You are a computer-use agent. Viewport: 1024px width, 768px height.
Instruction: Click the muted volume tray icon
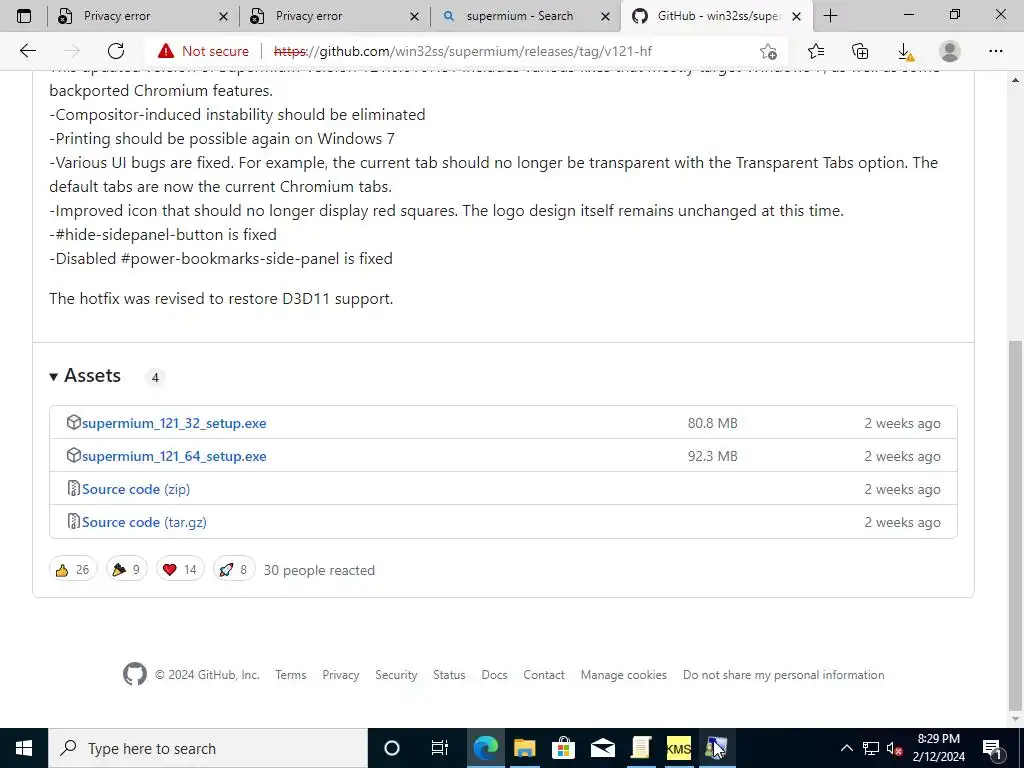click(x=894, y=748)
